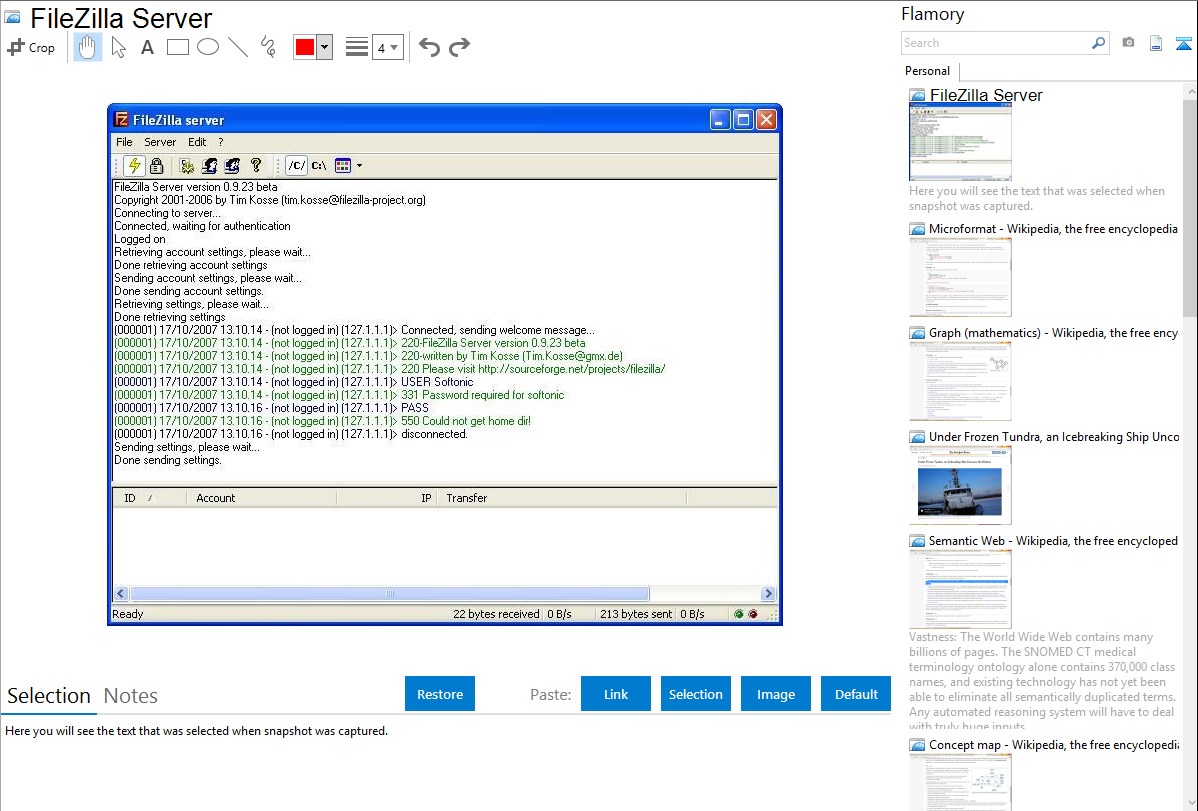Sort by the Account column header
1198x811 pixels.
click(x=261, y=498)
